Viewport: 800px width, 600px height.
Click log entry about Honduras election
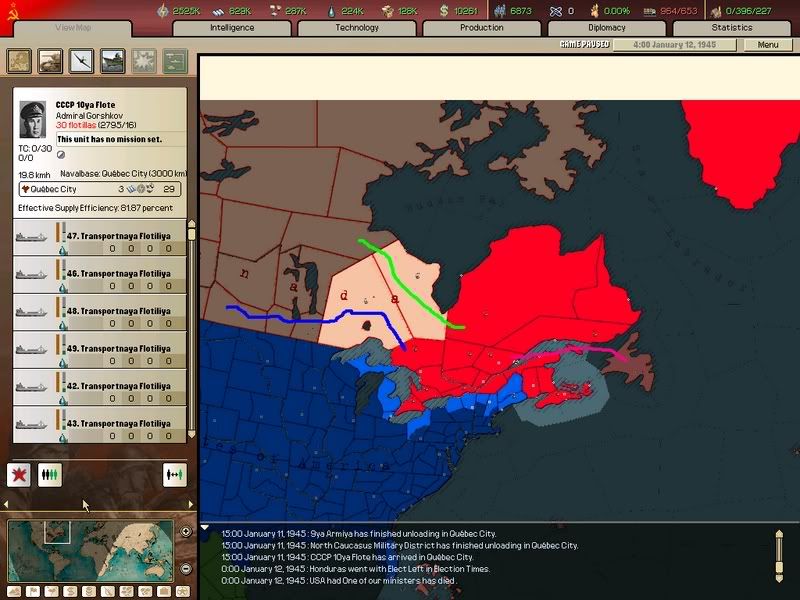point(355,569)
